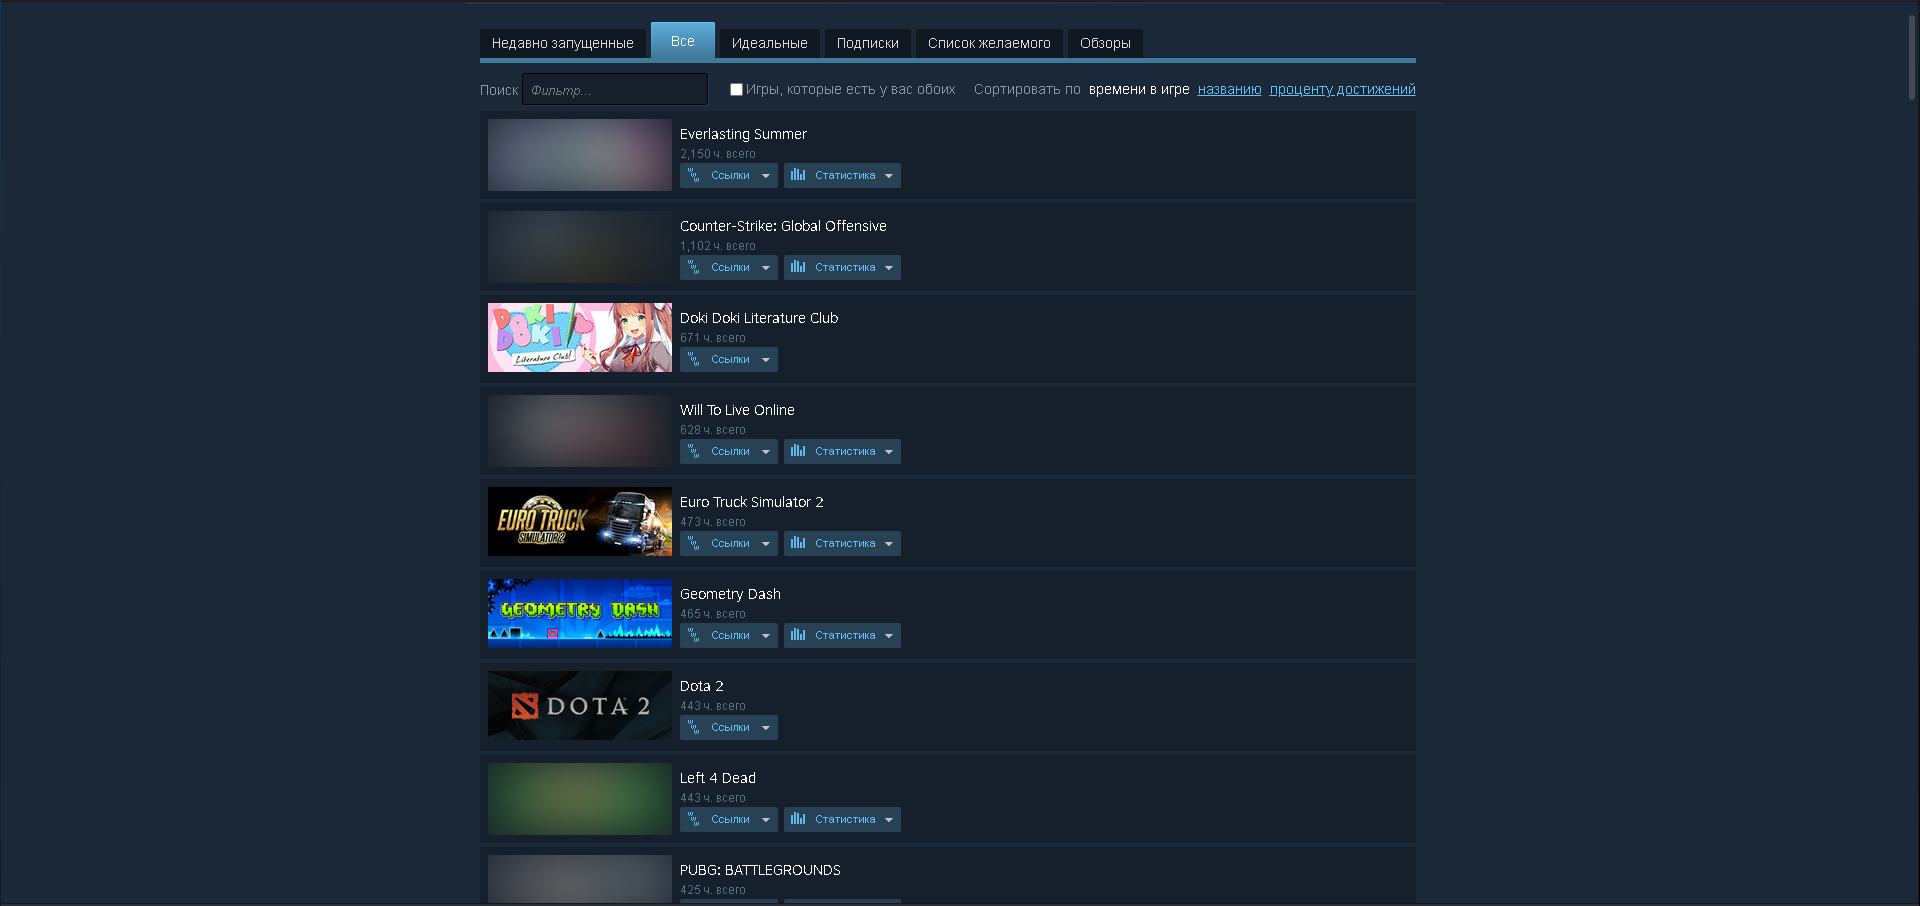The width and height of the screenshot is (1920, 906).
Task: Open Counter-Strike: Global Offensive title link
Action: pos(783,226)
